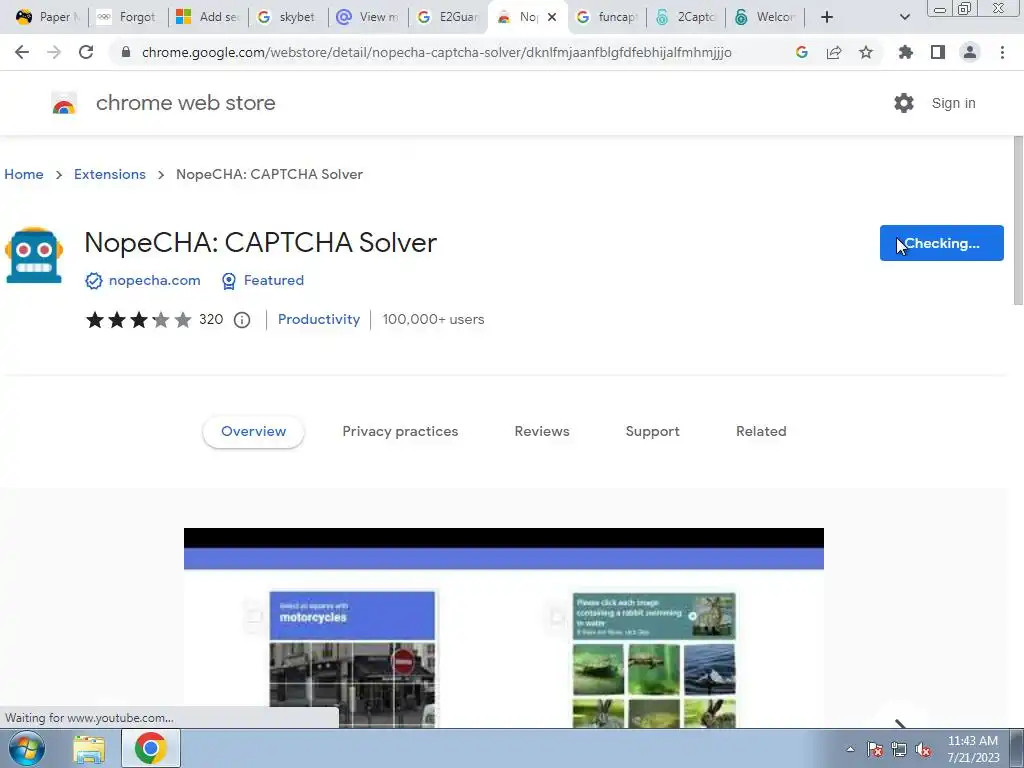Viewport: 1024px width, 768px height.
Task: Click the muted volume tray icon
Action: point(923,750)
